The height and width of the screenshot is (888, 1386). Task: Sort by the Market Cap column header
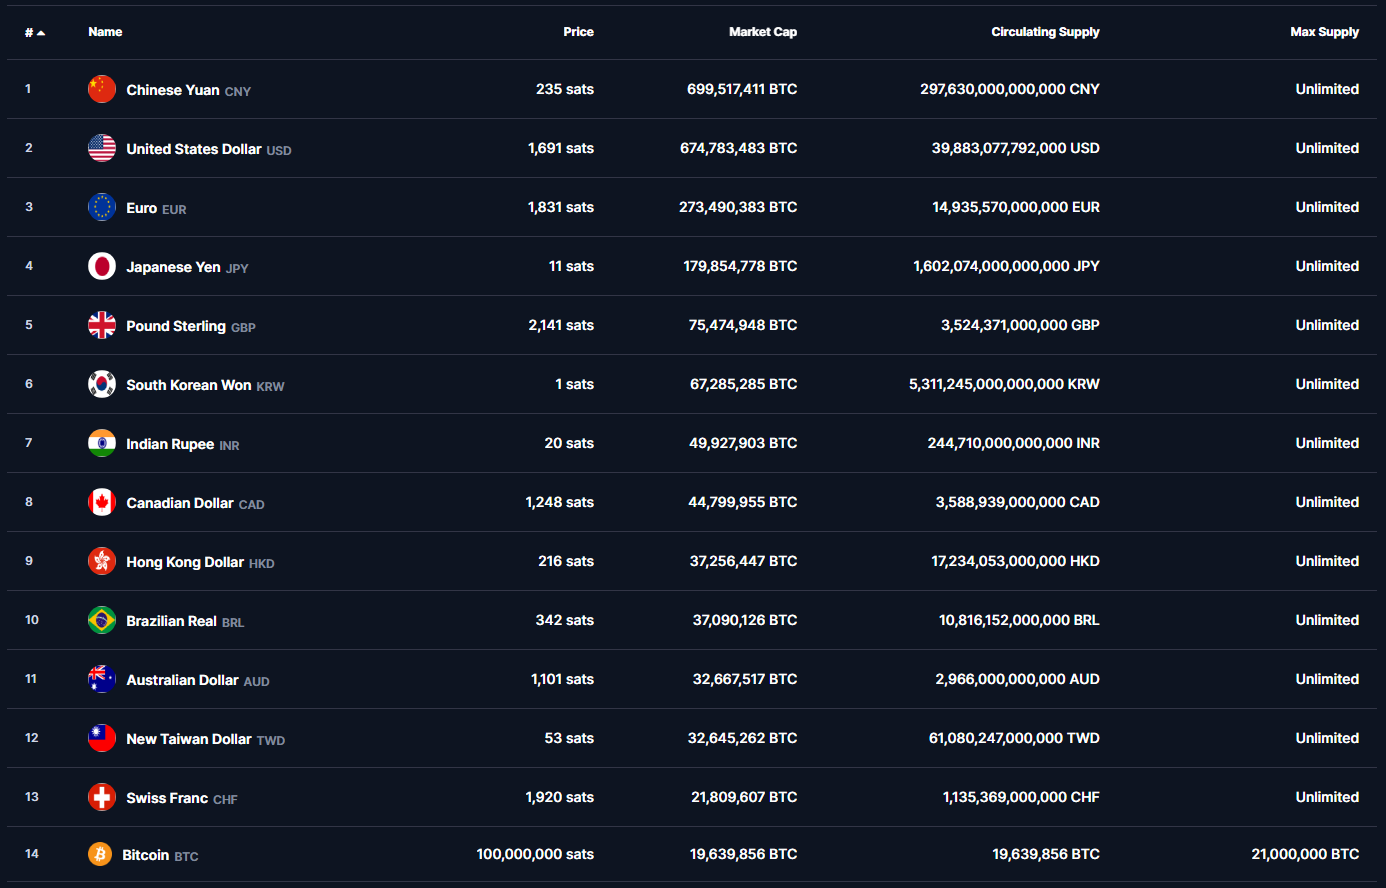click(x=762, y=32)
